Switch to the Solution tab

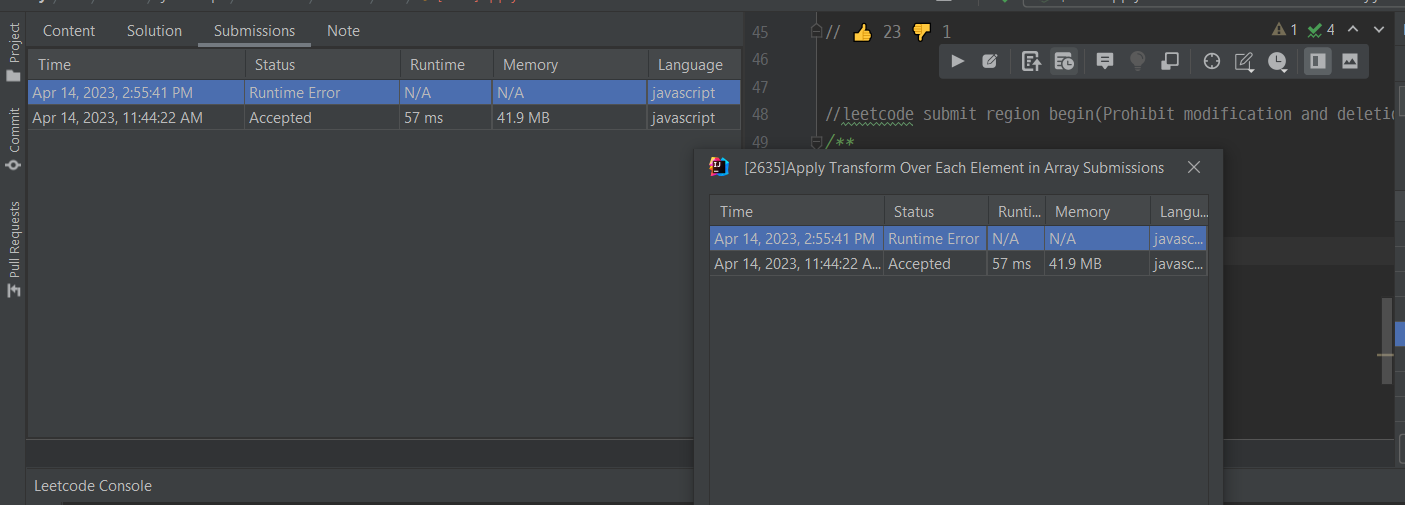click(x=155, y=31)
